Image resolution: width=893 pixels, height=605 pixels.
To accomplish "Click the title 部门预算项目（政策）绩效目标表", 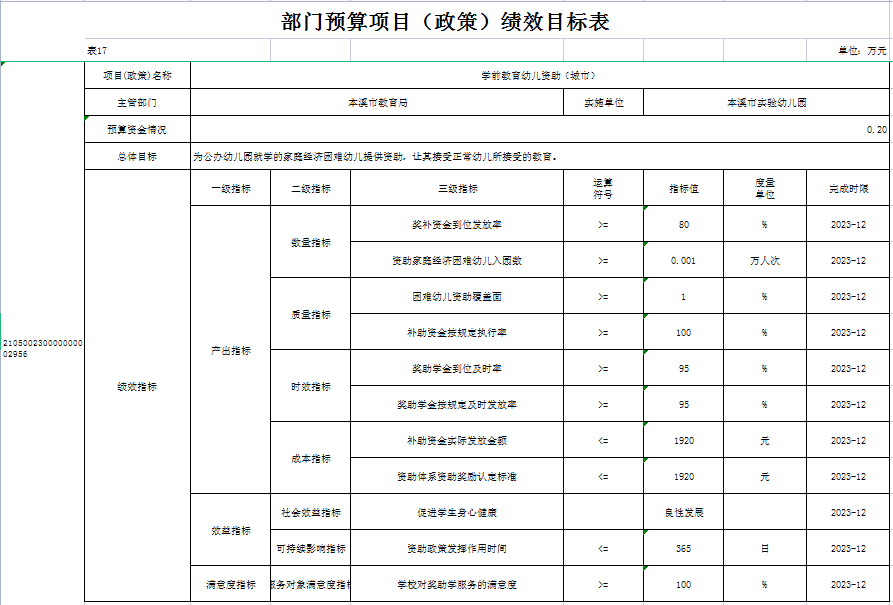I will [x=445, y=22].
